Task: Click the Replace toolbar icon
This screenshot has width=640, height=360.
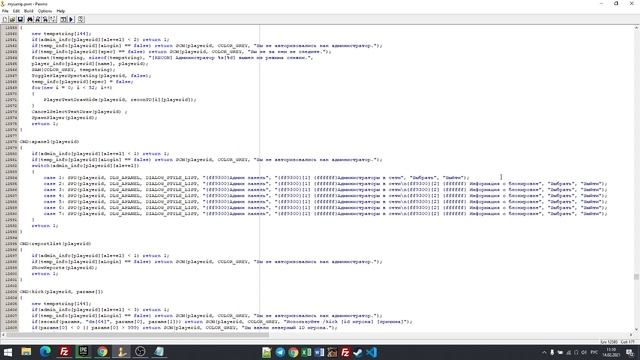Action: (x=45, y=19)
